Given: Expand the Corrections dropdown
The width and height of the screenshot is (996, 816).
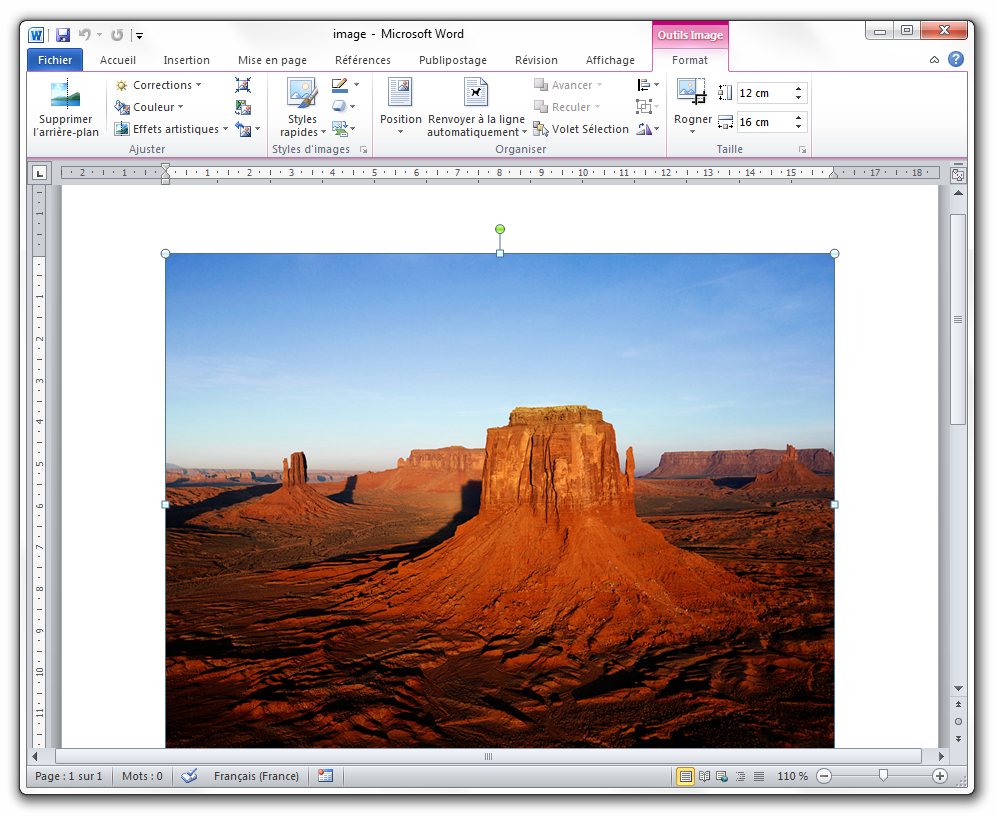Looking at the screenshot, I should (160, 85).
